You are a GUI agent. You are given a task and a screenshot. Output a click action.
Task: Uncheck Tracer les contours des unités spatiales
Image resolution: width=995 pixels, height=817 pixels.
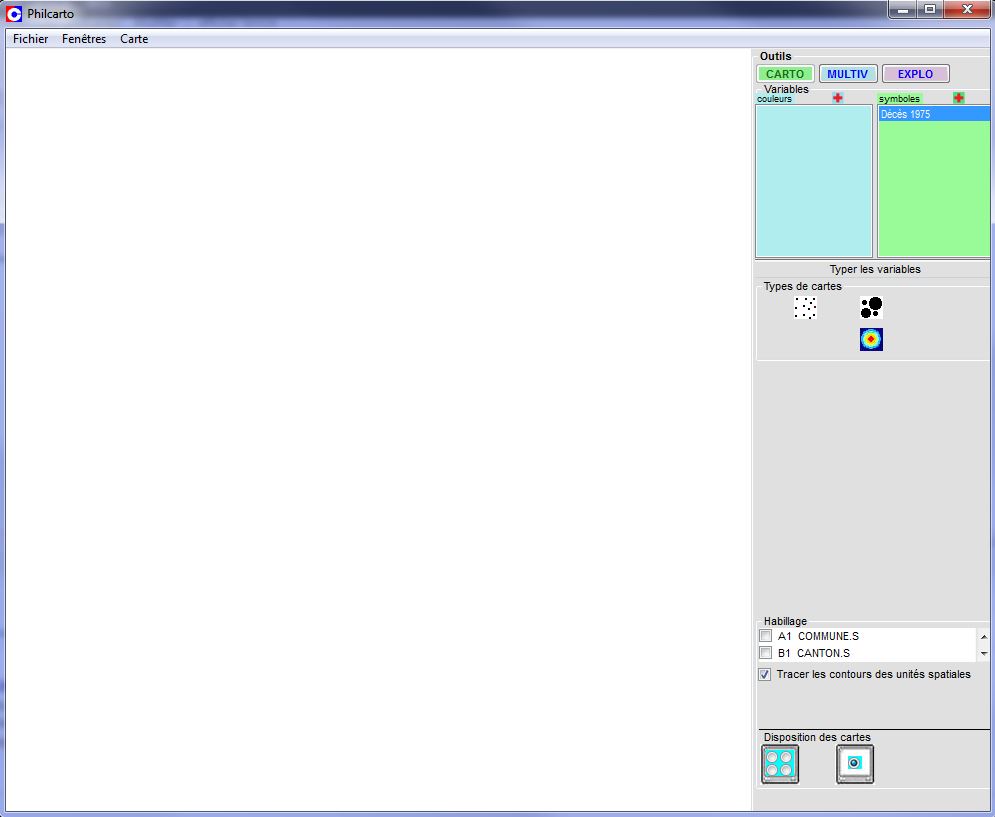pyautogui.click(x=765, y=674)
